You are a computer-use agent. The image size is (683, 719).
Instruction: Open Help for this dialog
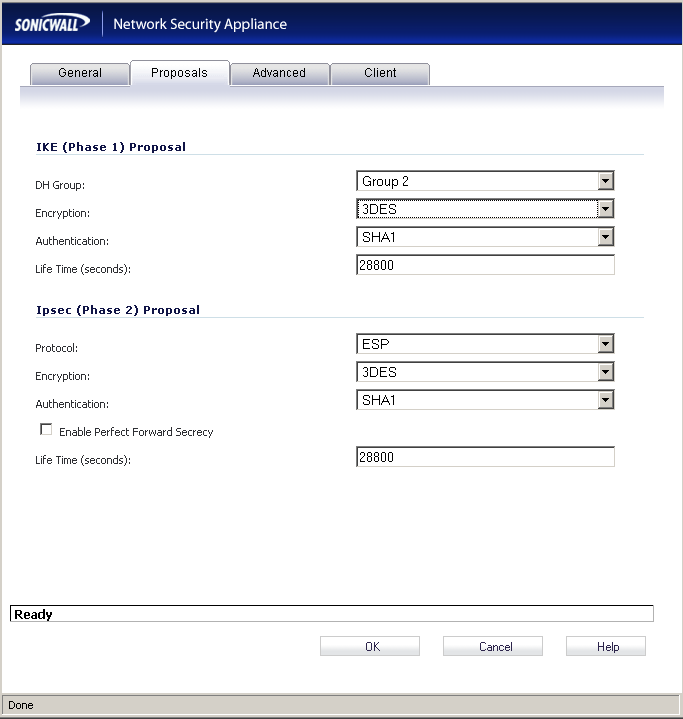tap(605, 646)
